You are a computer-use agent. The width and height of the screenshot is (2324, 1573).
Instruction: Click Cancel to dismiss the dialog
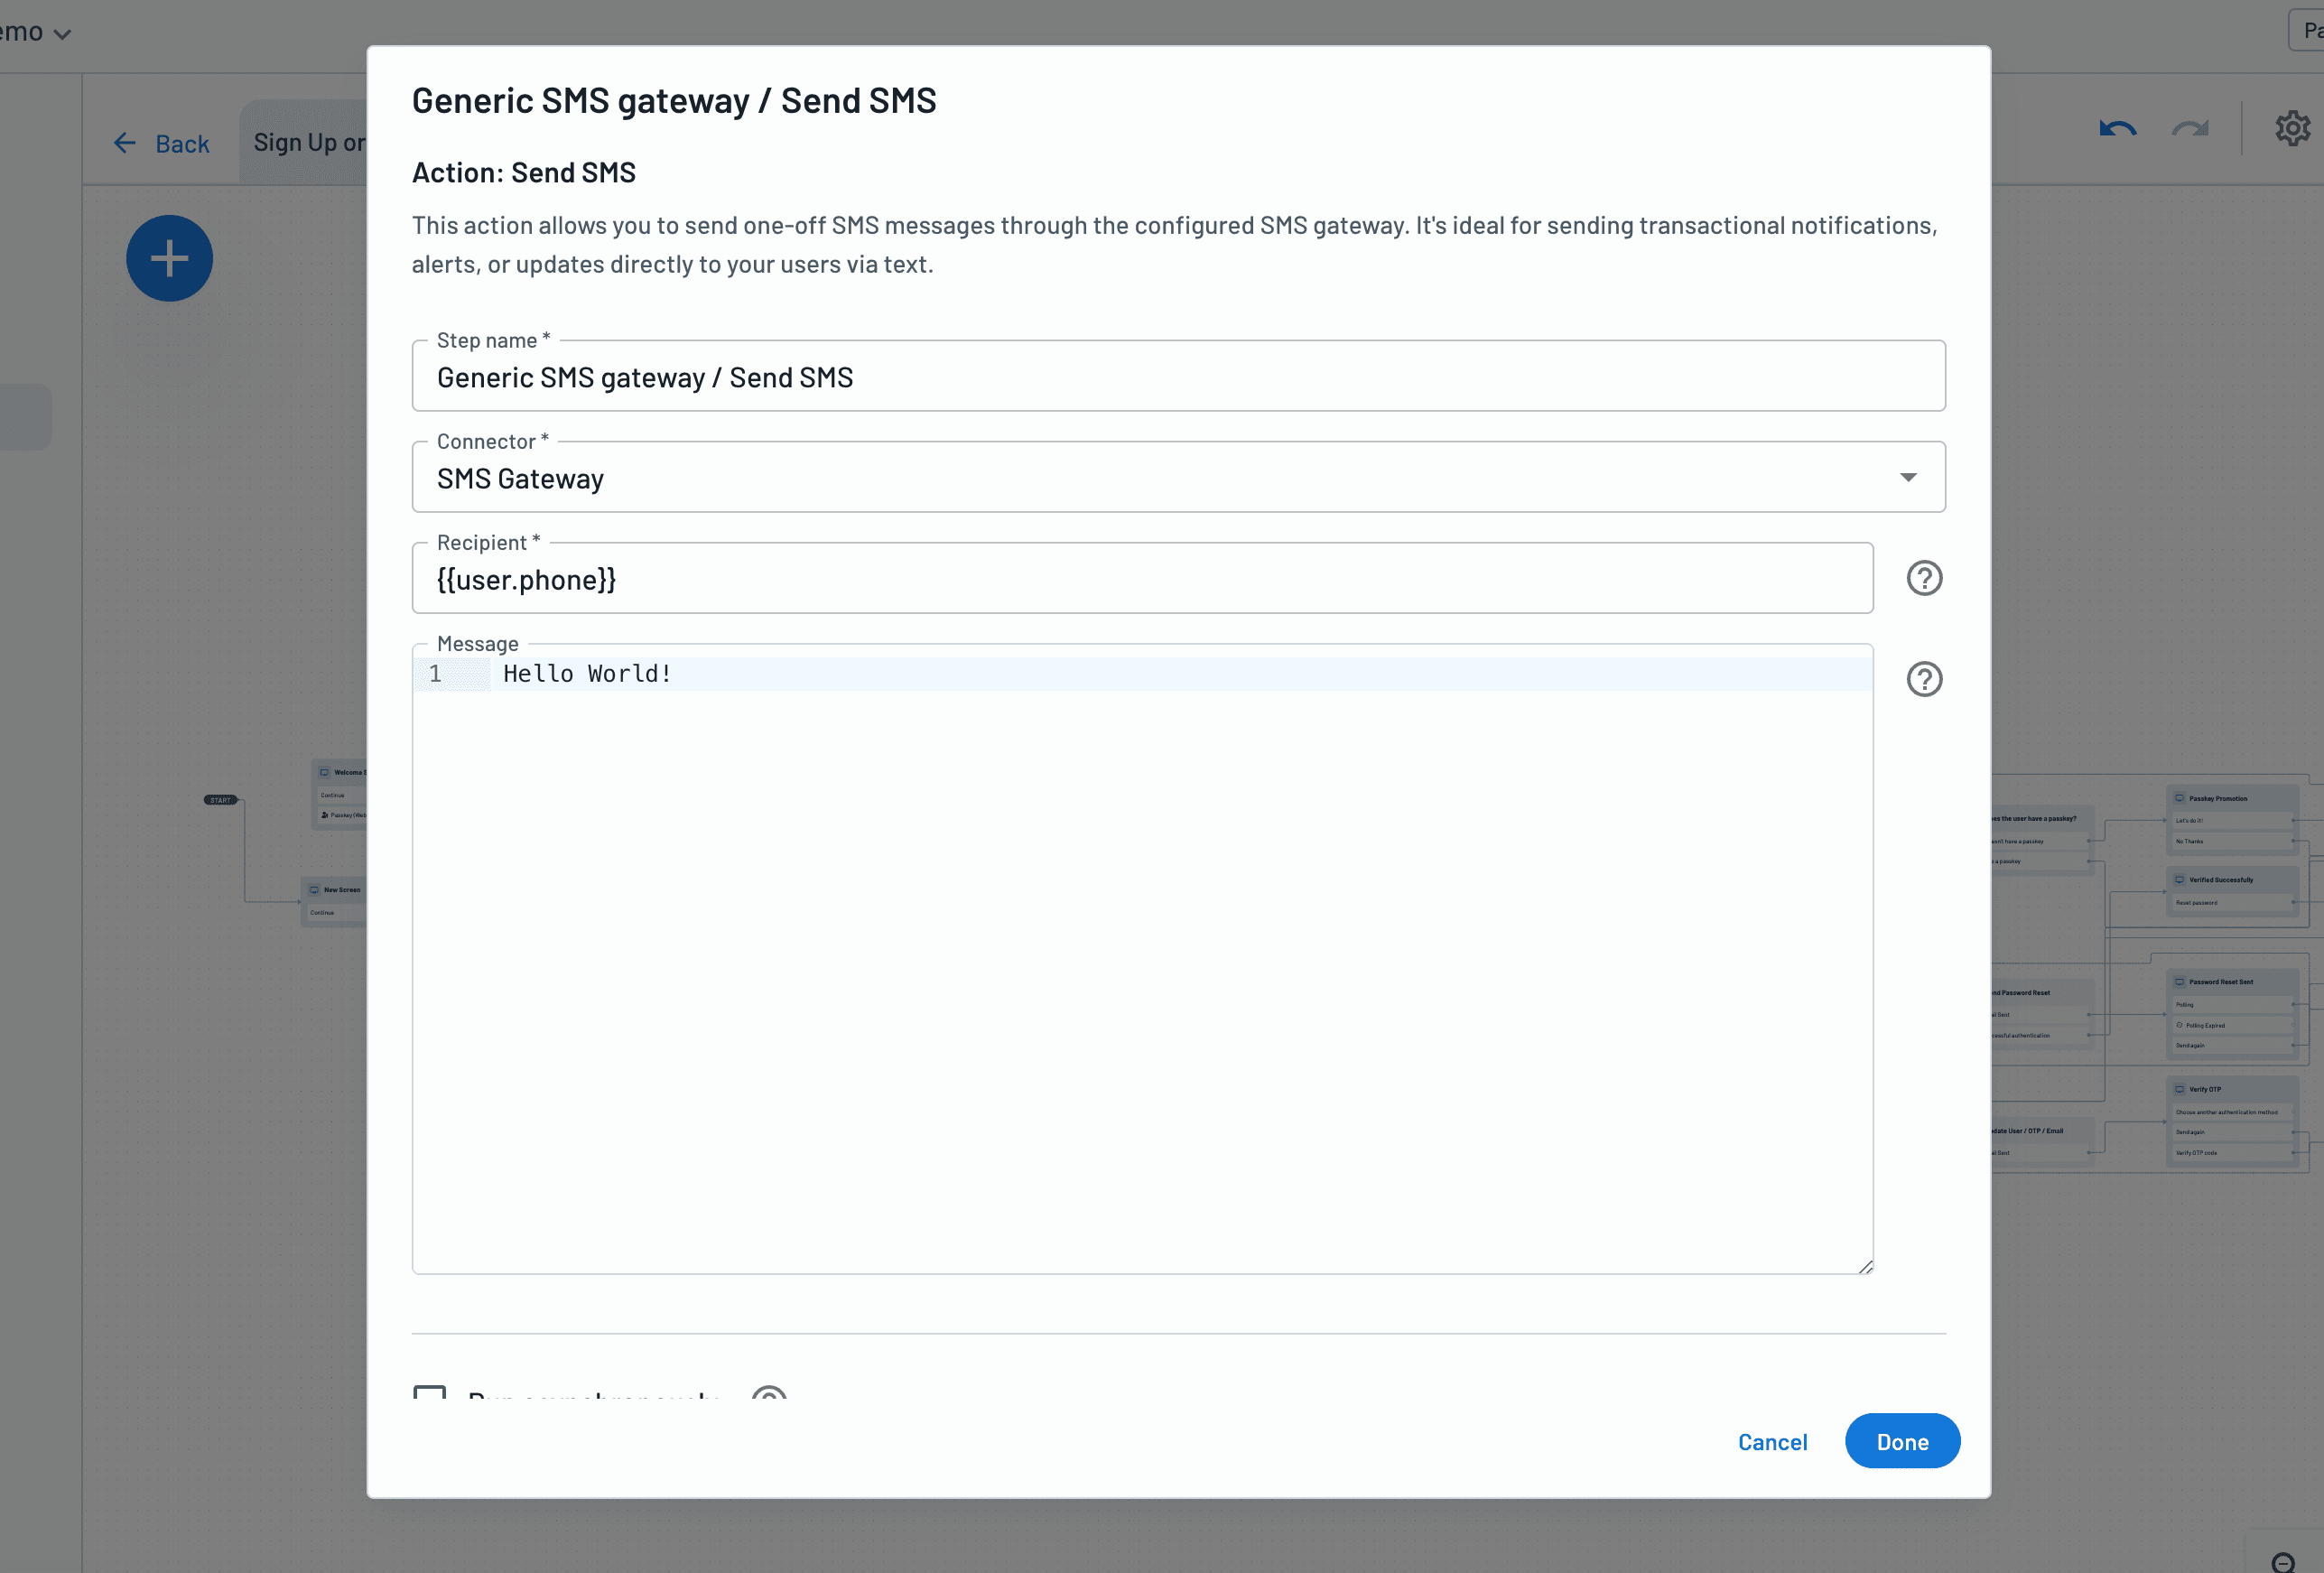point(1771,1441)
